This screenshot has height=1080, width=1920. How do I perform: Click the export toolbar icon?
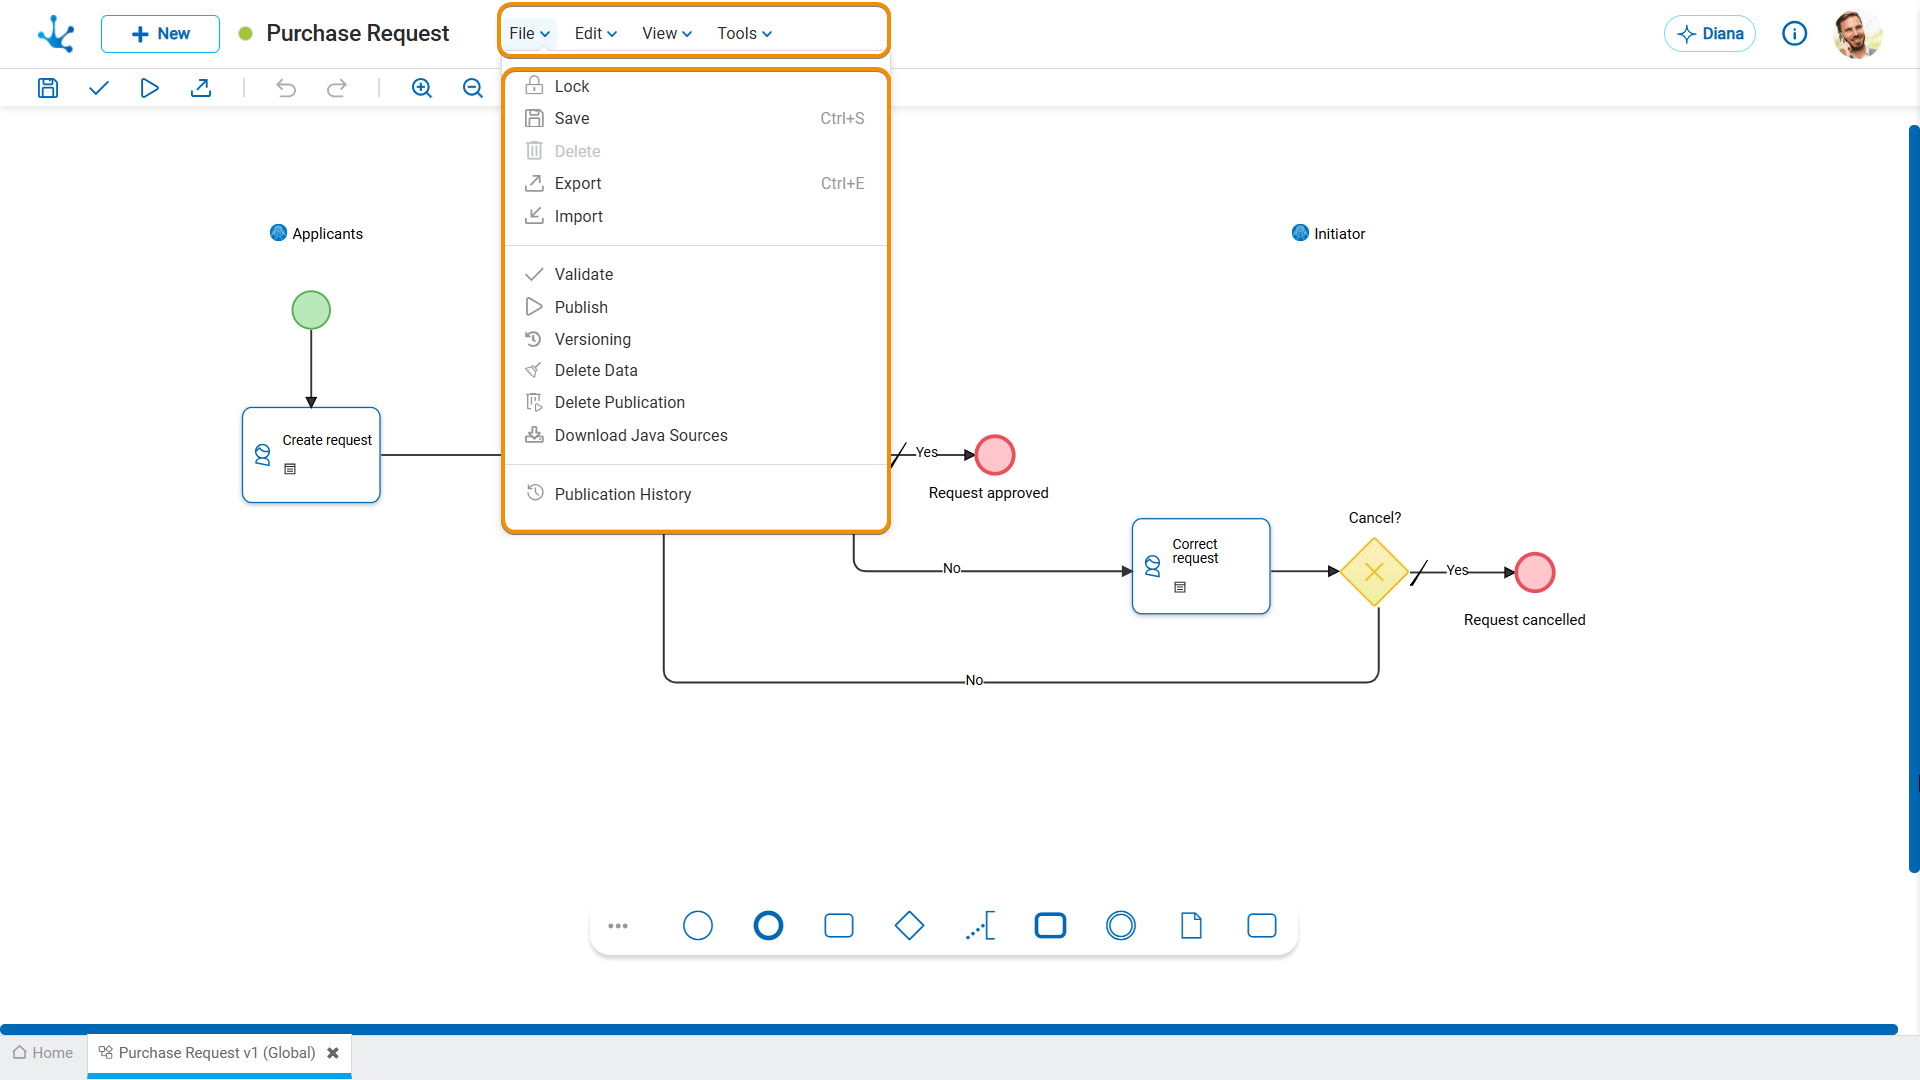click(x=200, y=88)
